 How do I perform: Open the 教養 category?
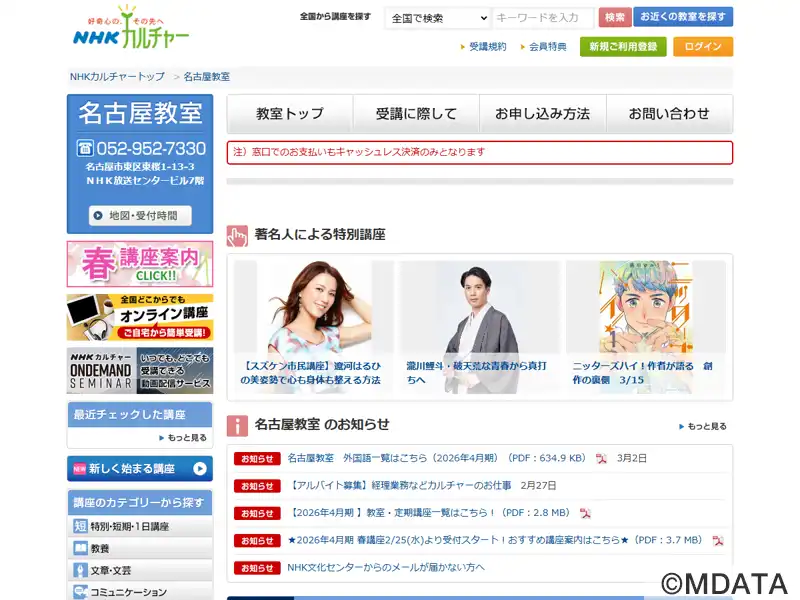pos(140,548)
